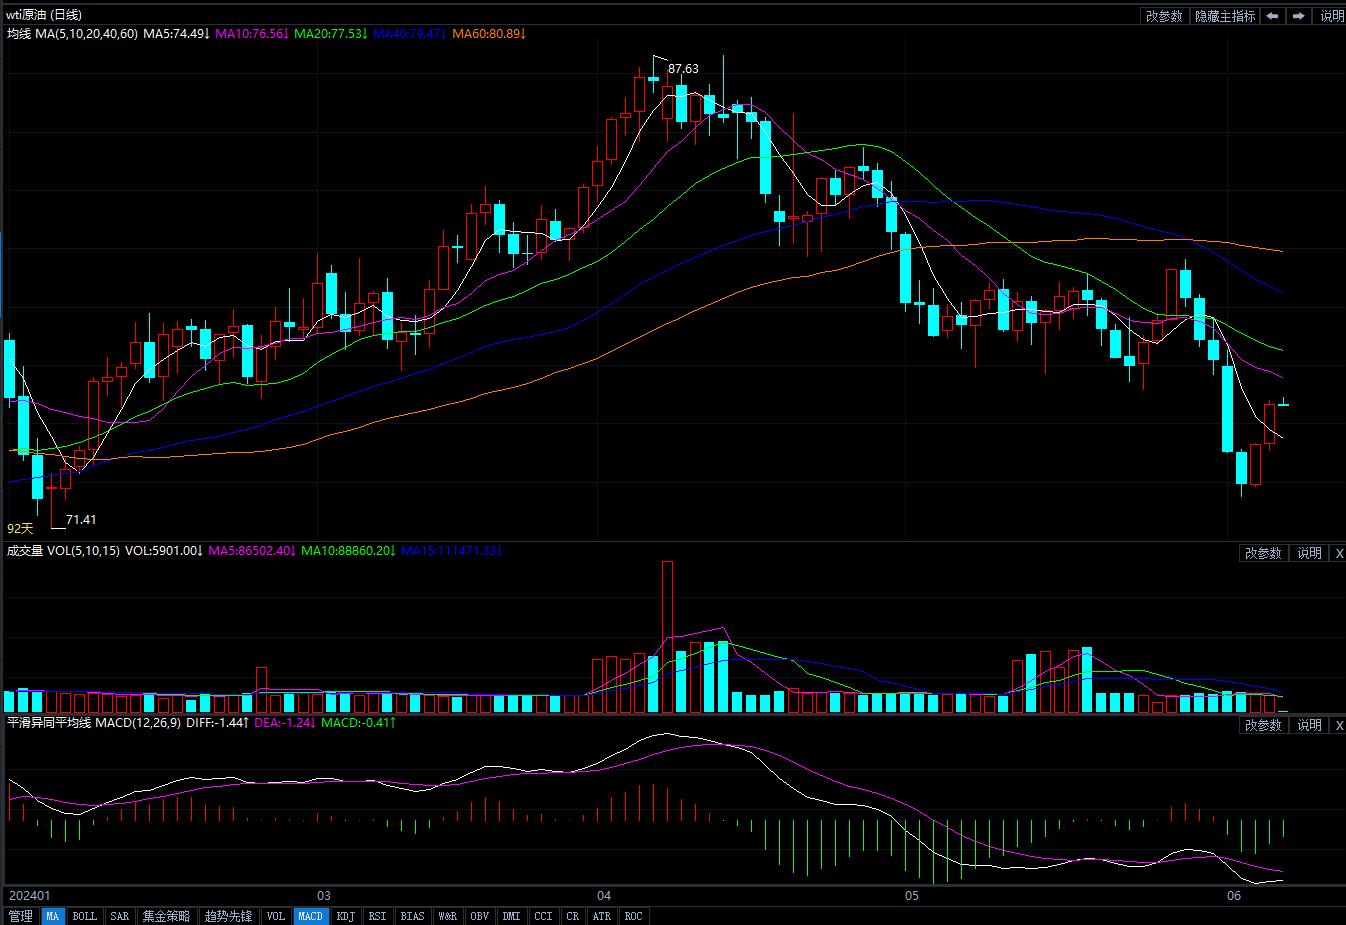Click the MA10:76.56 value label
The height and width of the screenshot is (925, 1346).
[252, 34]
